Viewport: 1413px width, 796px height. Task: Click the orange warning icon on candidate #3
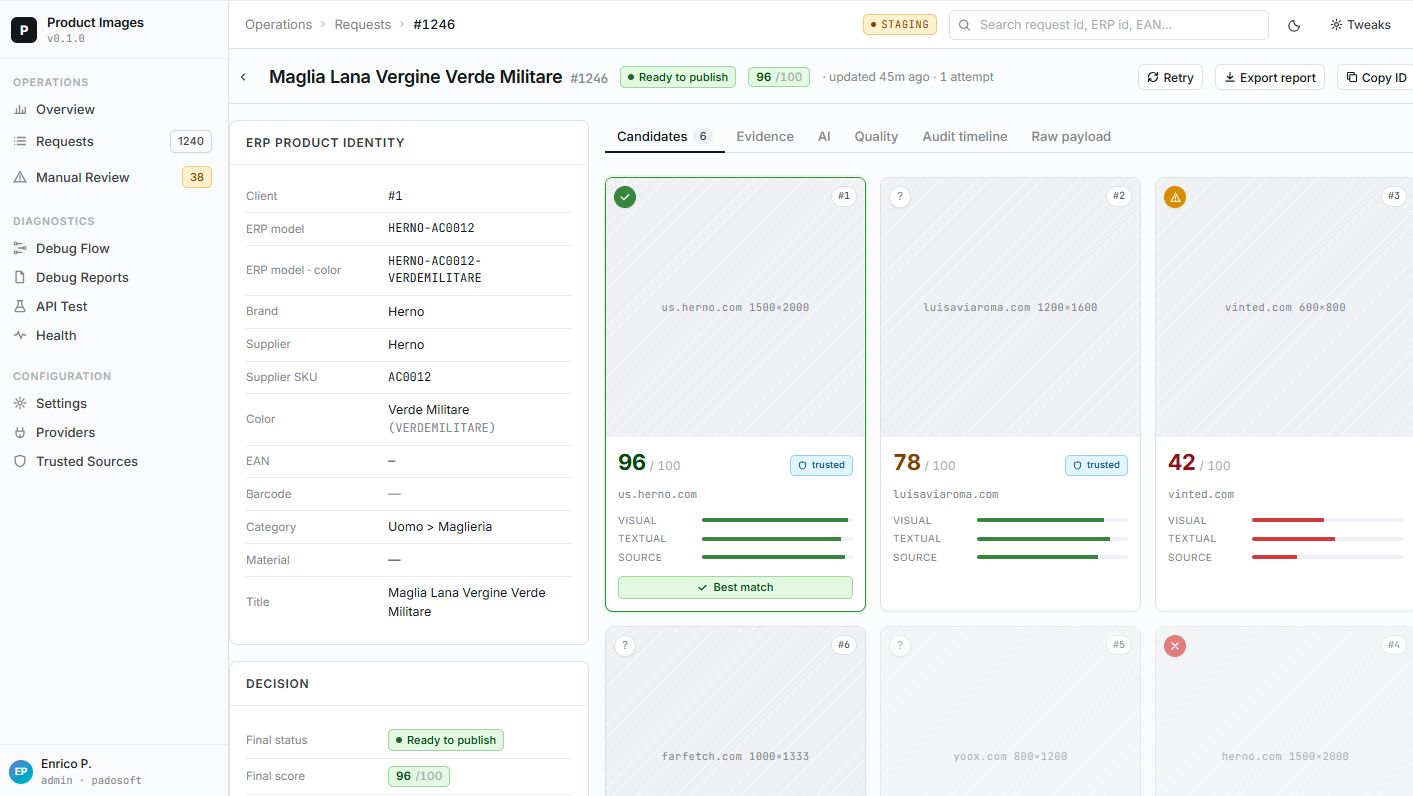click(1175, 197)
